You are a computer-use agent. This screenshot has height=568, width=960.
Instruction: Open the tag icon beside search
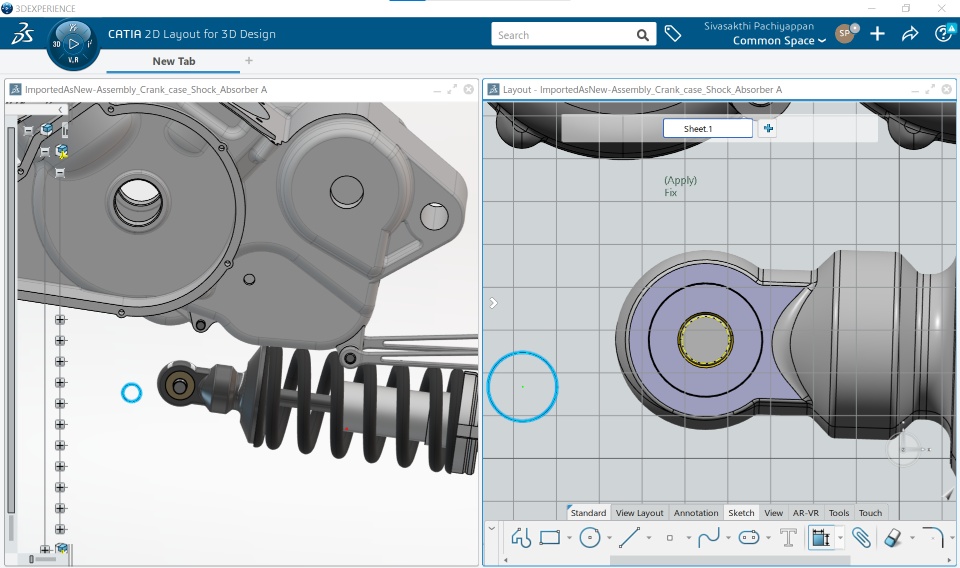click(673, 34)
